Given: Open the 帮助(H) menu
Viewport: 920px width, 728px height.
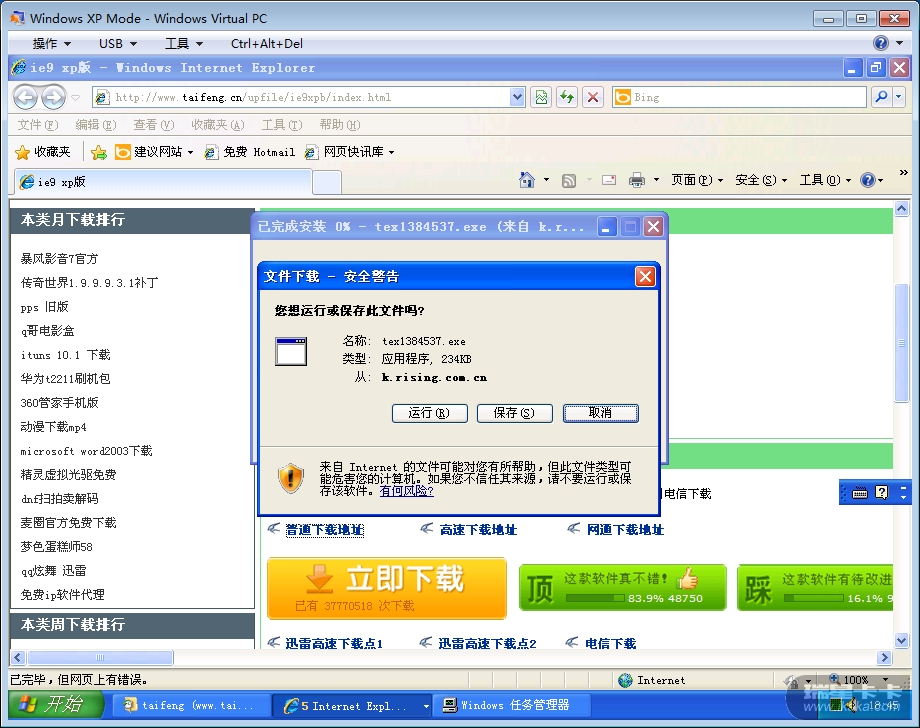Looking at the screenshot, I should click(340, 125).
